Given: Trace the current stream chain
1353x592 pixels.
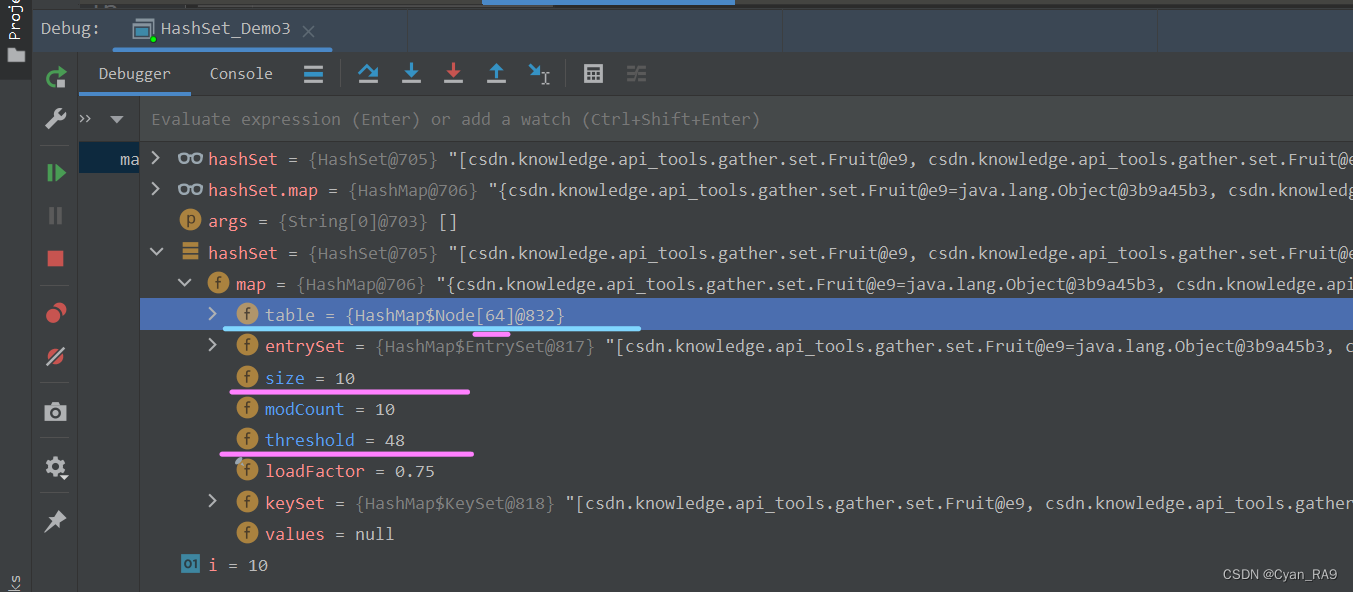Looking at the screenshot, I should (x=636, y=73).
